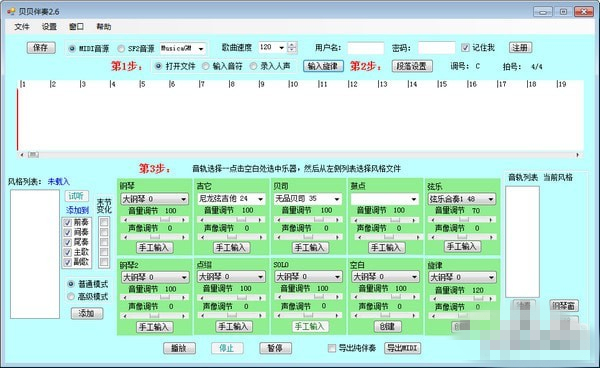Toggle 导出纯伴奏 checkbox
600x368 pixels.
332,348
